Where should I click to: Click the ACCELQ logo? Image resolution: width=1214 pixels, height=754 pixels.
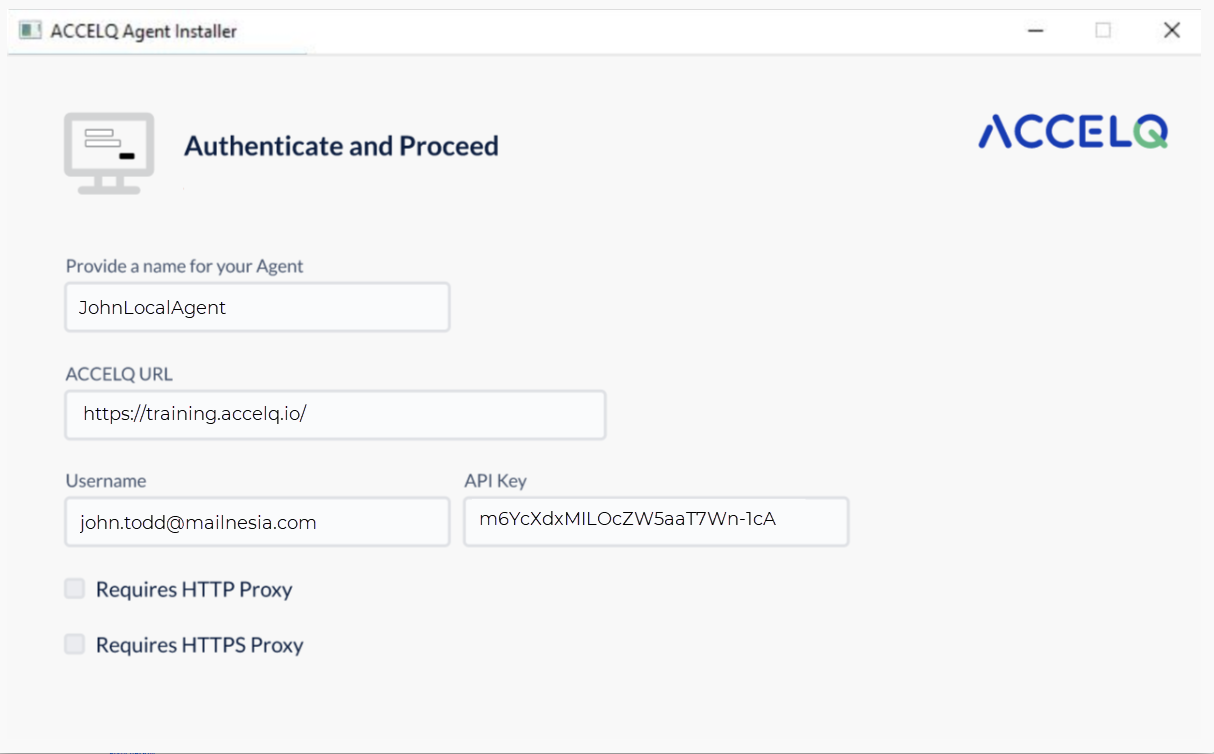click(1072, 132)
